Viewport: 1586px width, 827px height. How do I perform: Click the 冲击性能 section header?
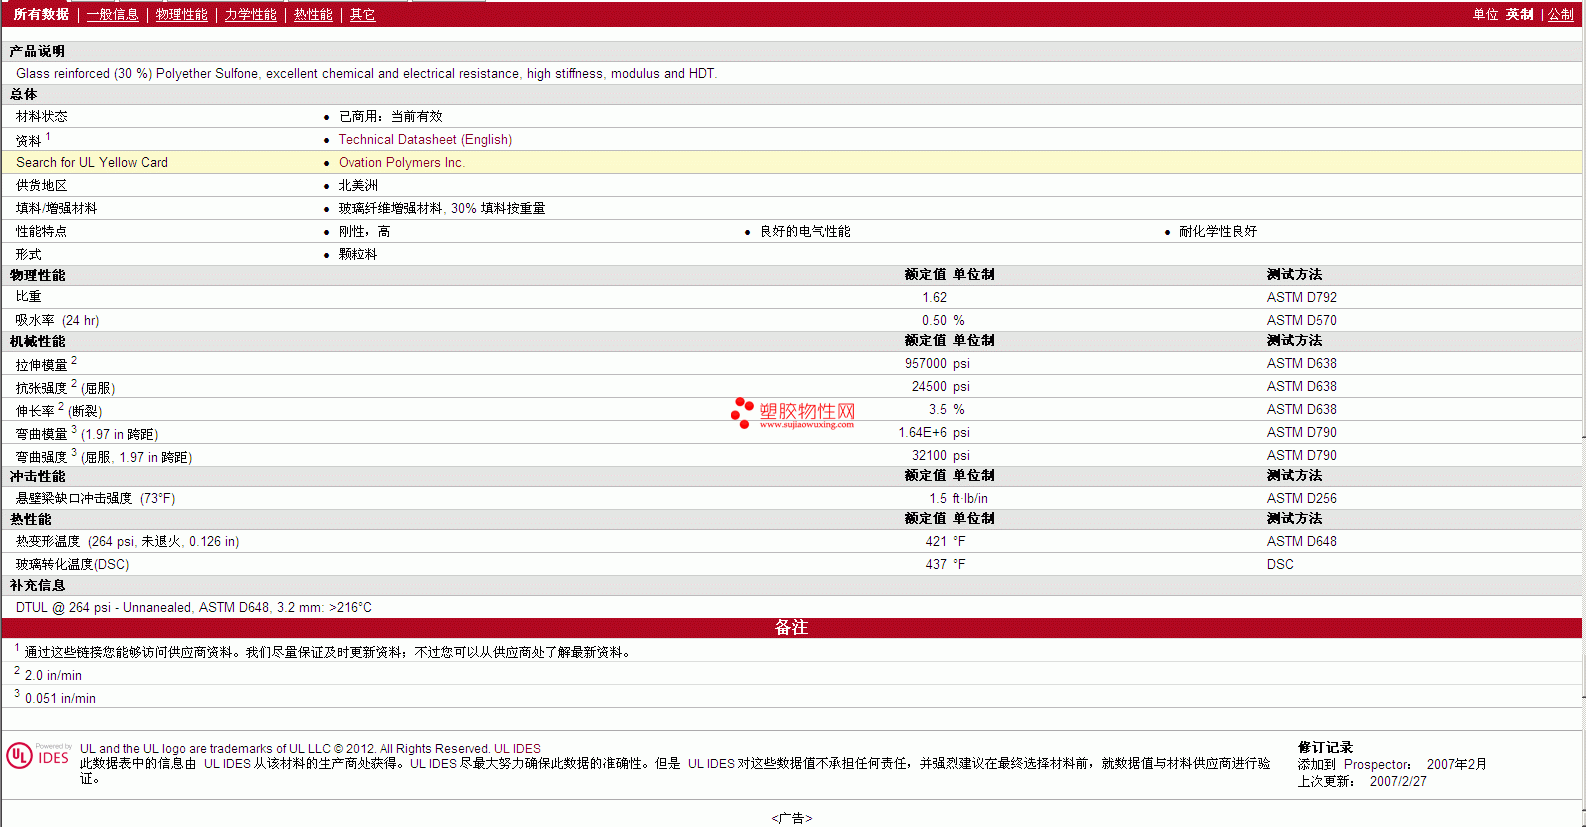[37, 477]
